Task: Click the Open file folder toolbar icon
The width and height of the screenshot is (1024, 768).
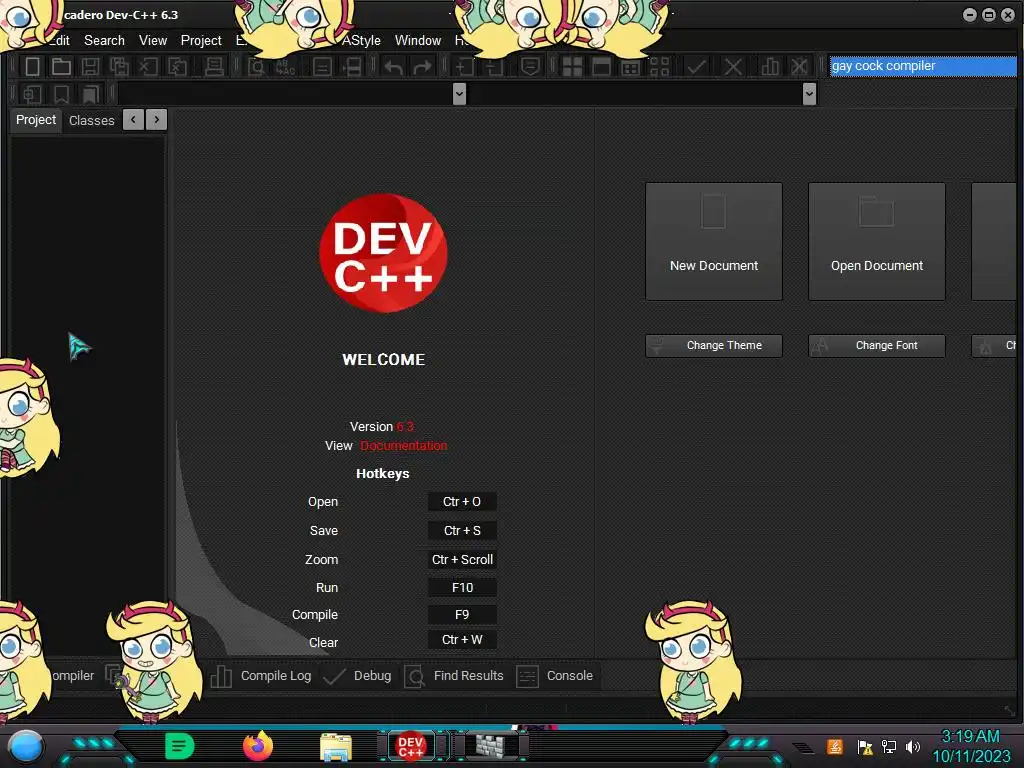Action: (x=61, y=66)
